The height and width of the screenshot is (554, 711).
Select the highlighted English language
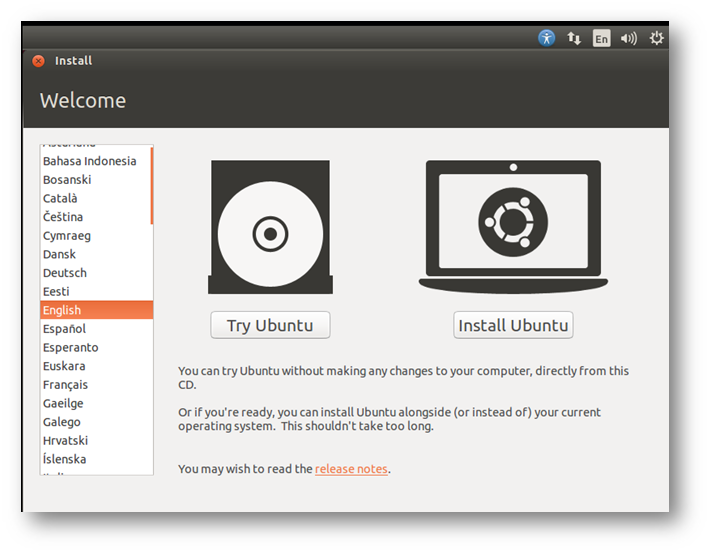[96, 310]
